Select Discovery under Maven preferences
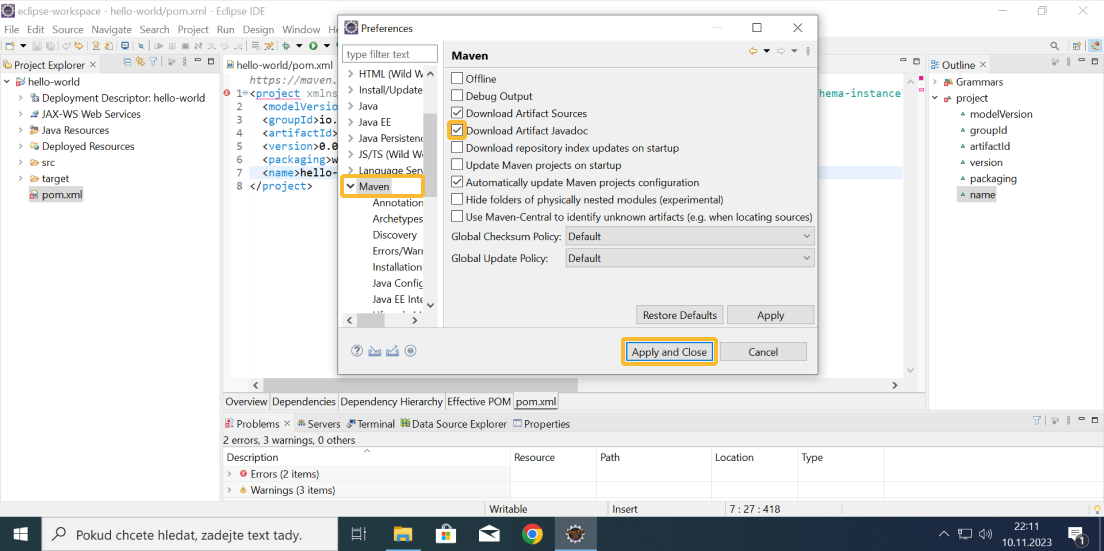The height and width of the screenshot is (551, 1104). 394,235
